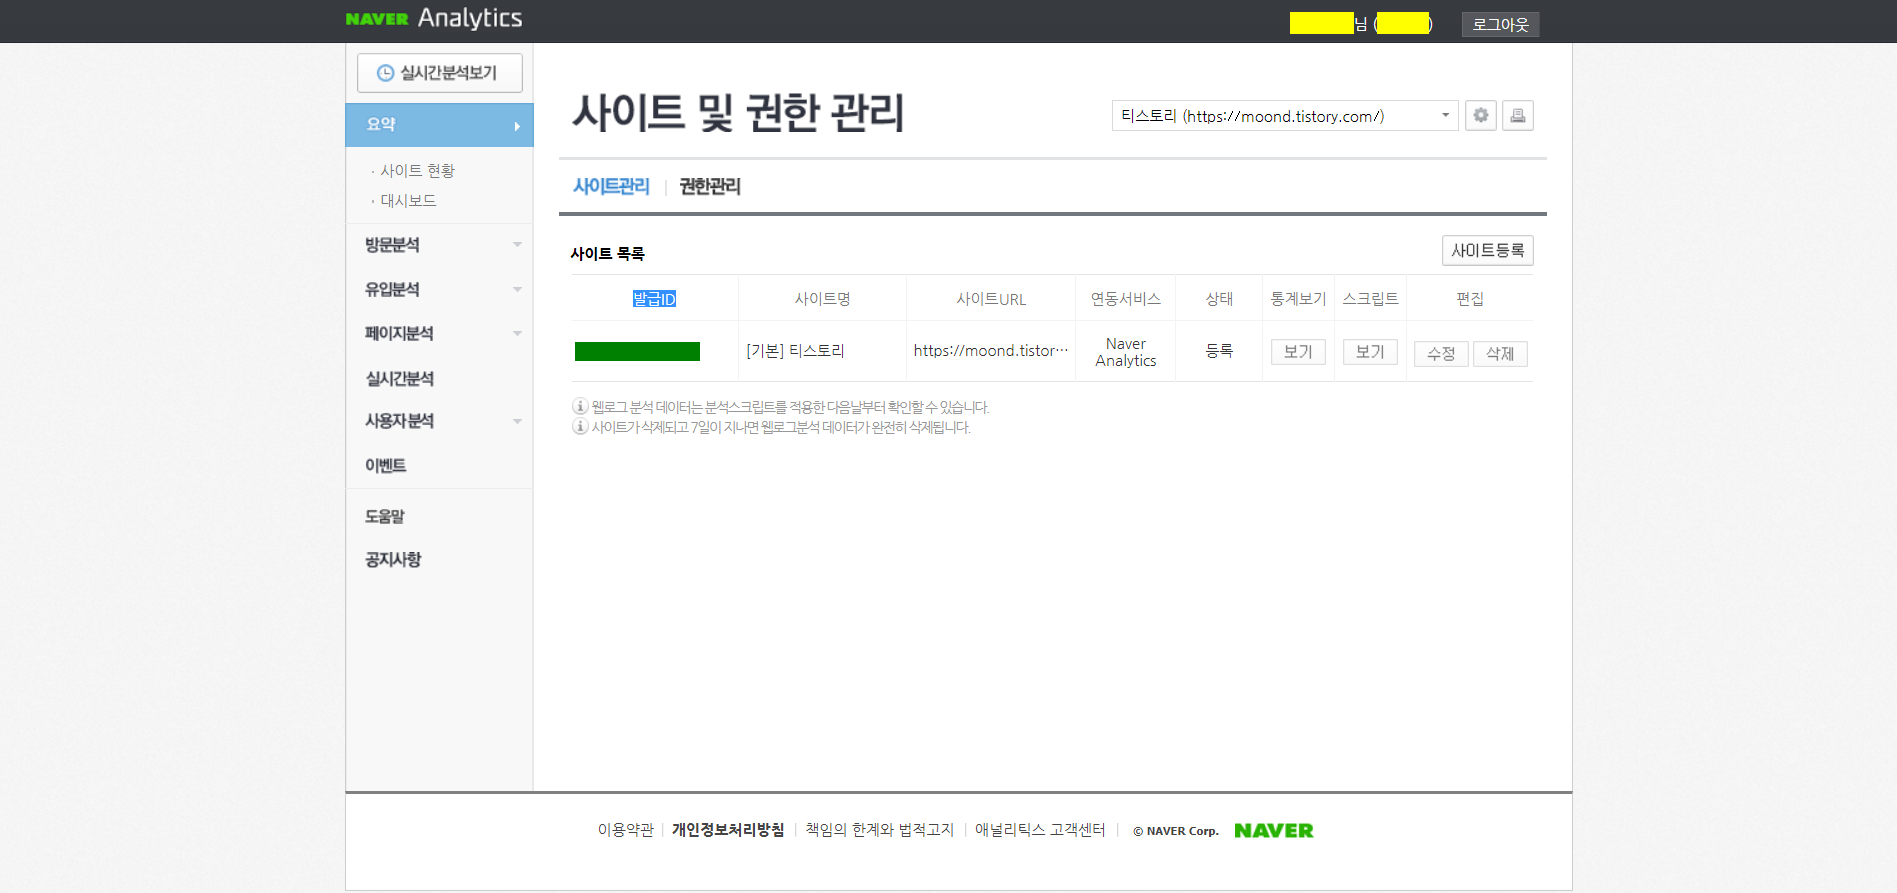This screenshot has height=893, width=1897.
Task: Click the 사이트등록 button
Action: (x=1488, y=251)
